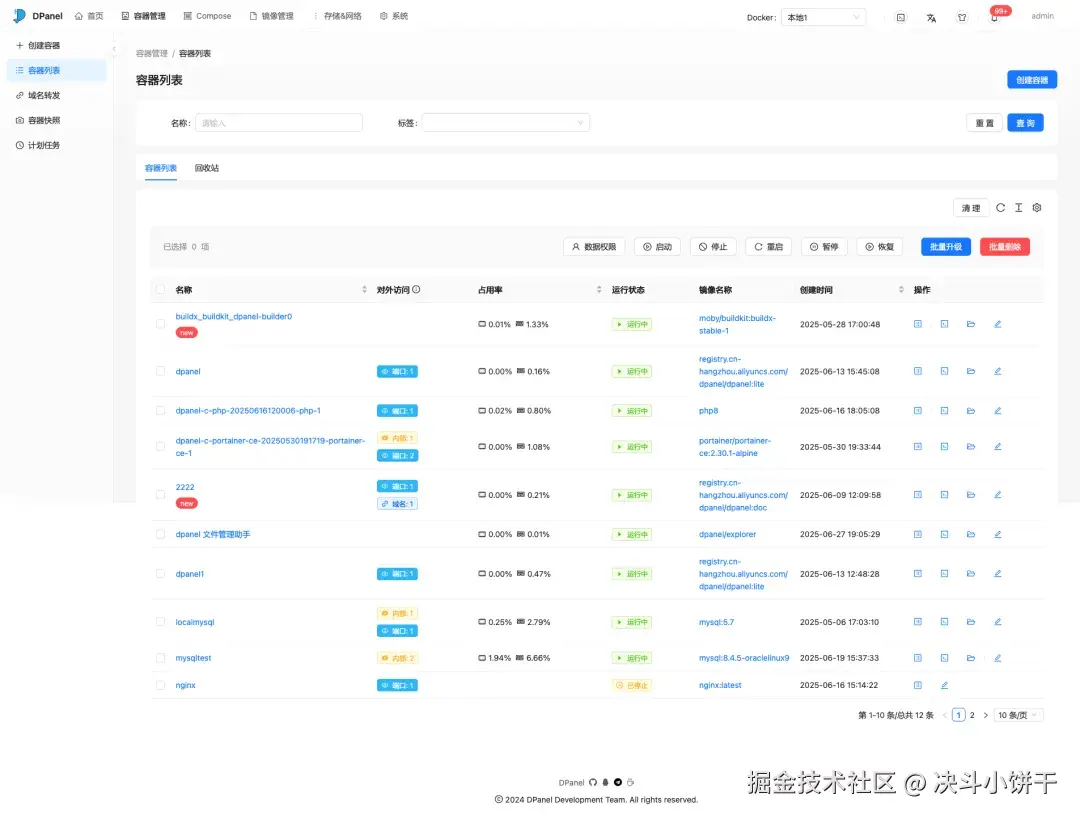Open detail icon for dpanel 15:45:08 row
The height and width of the screenshot is (819, 1080).
tap(917, 371)
